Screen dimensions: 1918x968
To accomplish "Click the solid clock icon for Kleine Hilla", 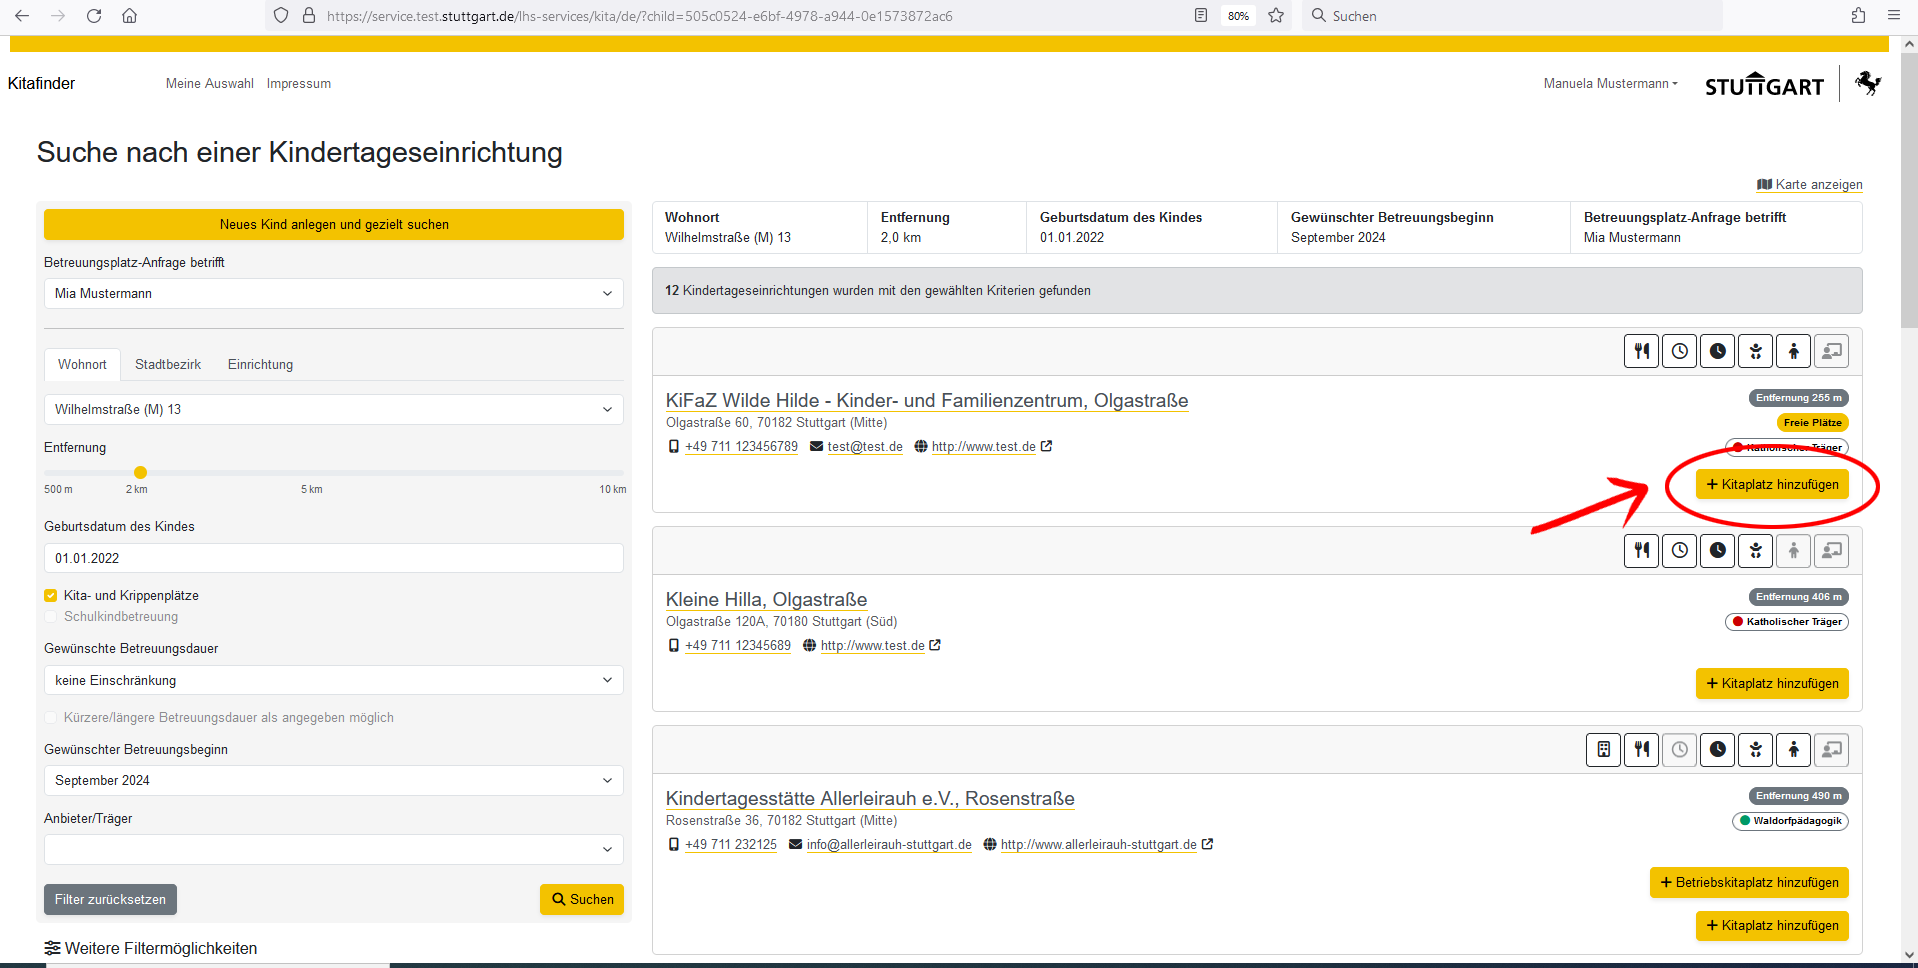I will click(1717, 551).
